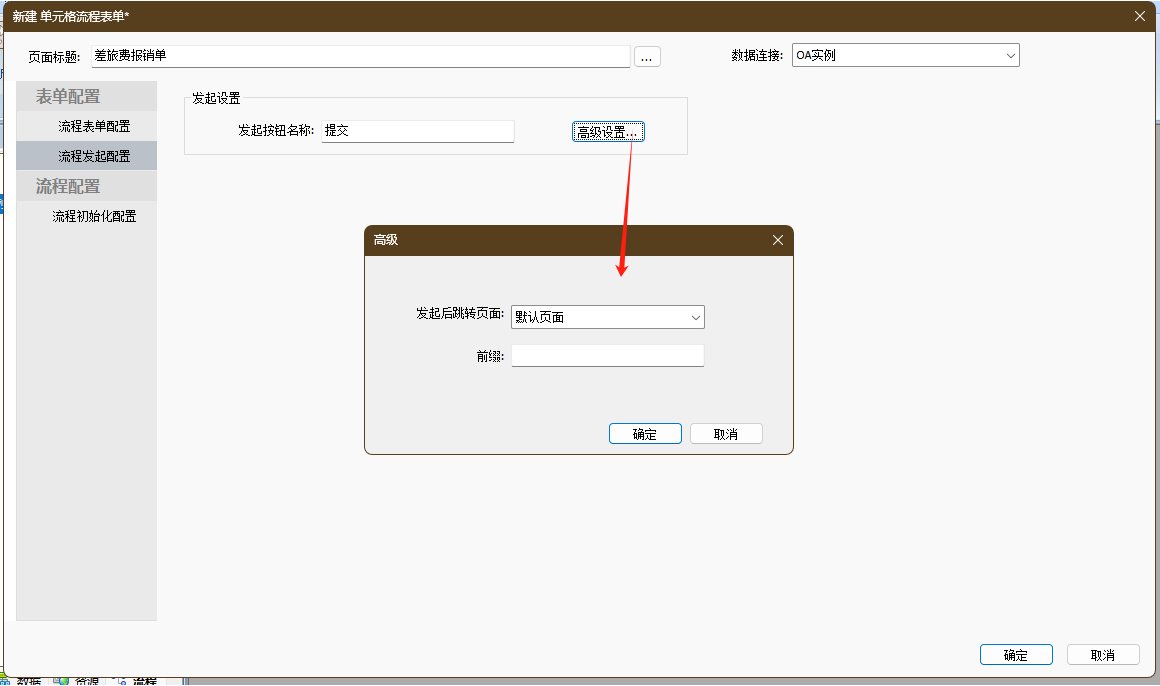Screen dimensions: 1160x686
Task: Click the 表单配置 section header
Action: (68, 97)
